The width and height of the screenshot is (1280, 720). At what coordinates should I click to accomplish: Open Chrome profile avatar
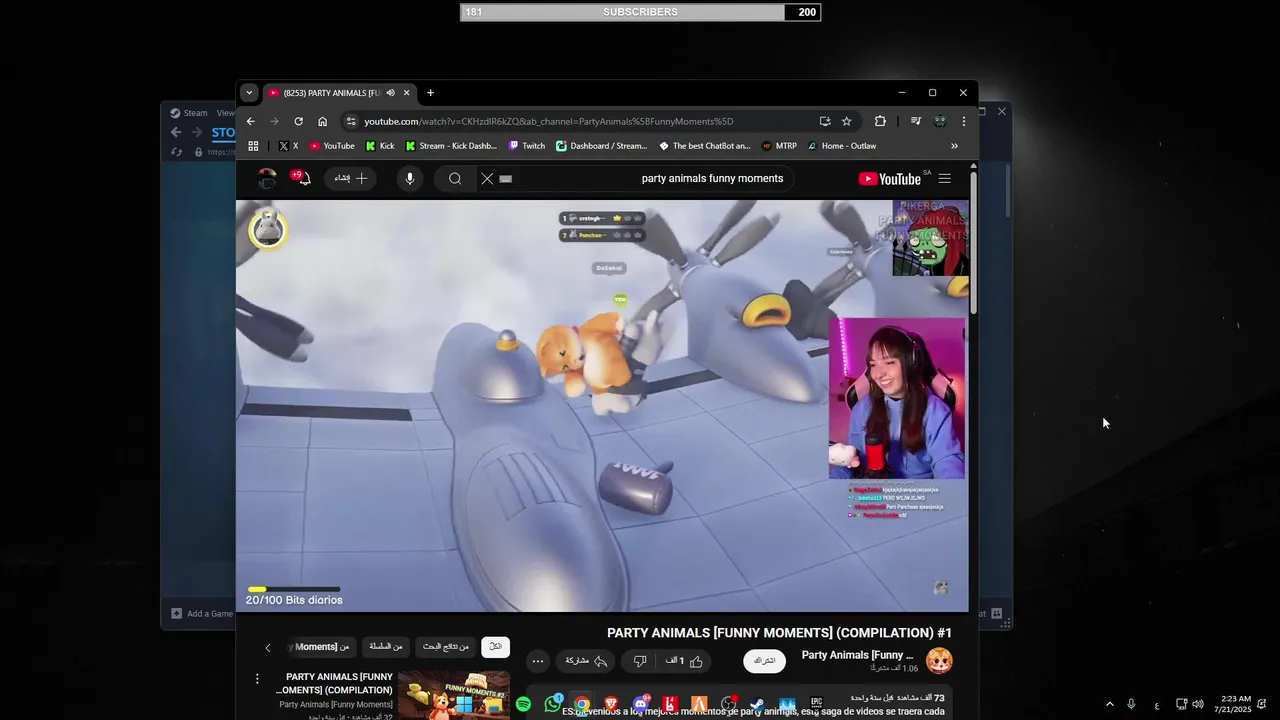[x=940, y=121]
